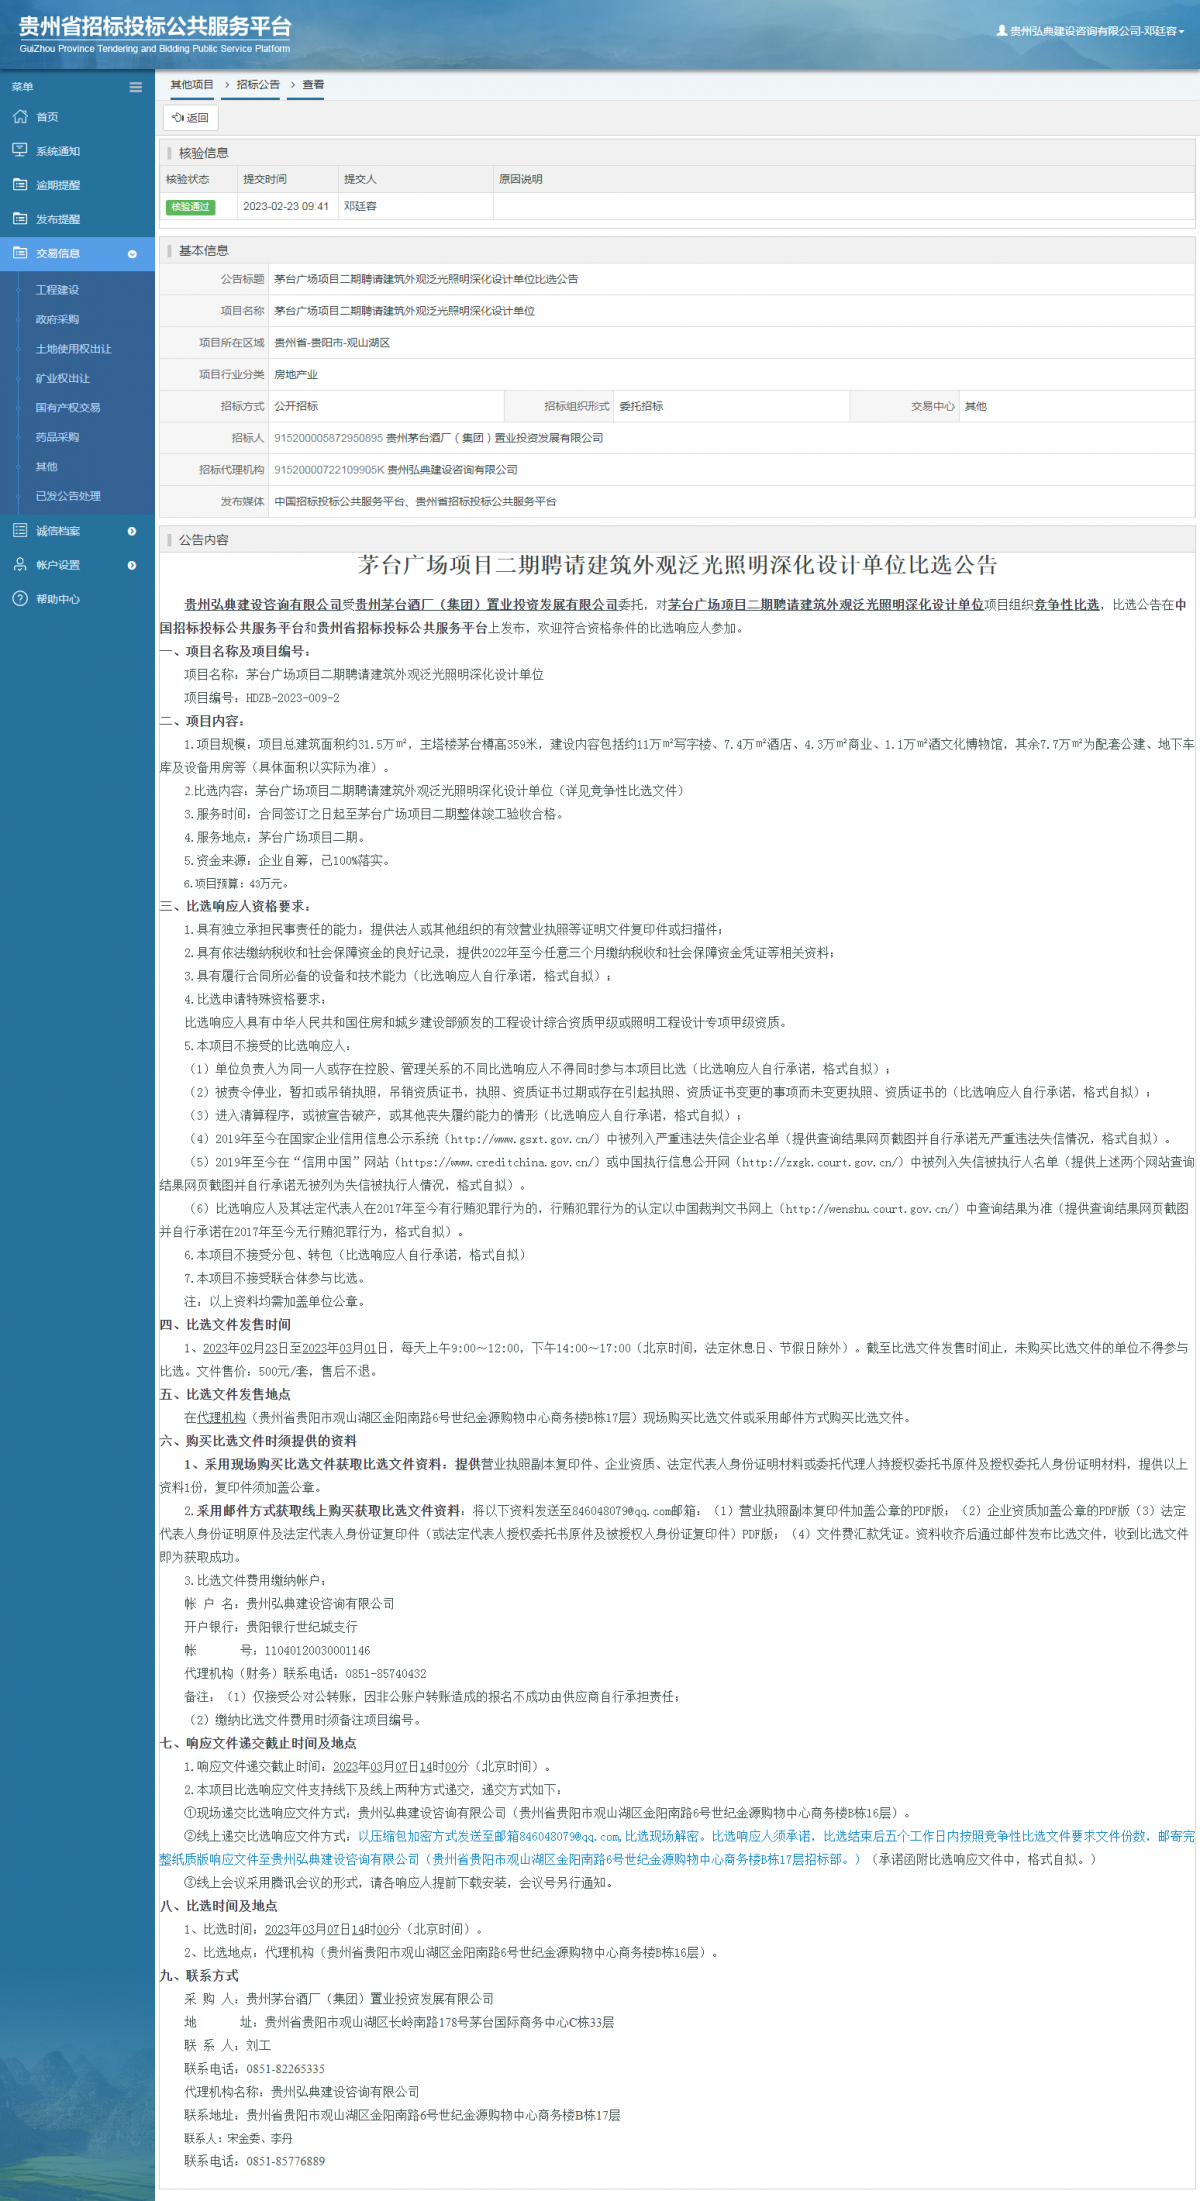This screenshot has width=1200, height=2201.
Task: Click the 查看 breadcrumb
Action: pos(313,84)
